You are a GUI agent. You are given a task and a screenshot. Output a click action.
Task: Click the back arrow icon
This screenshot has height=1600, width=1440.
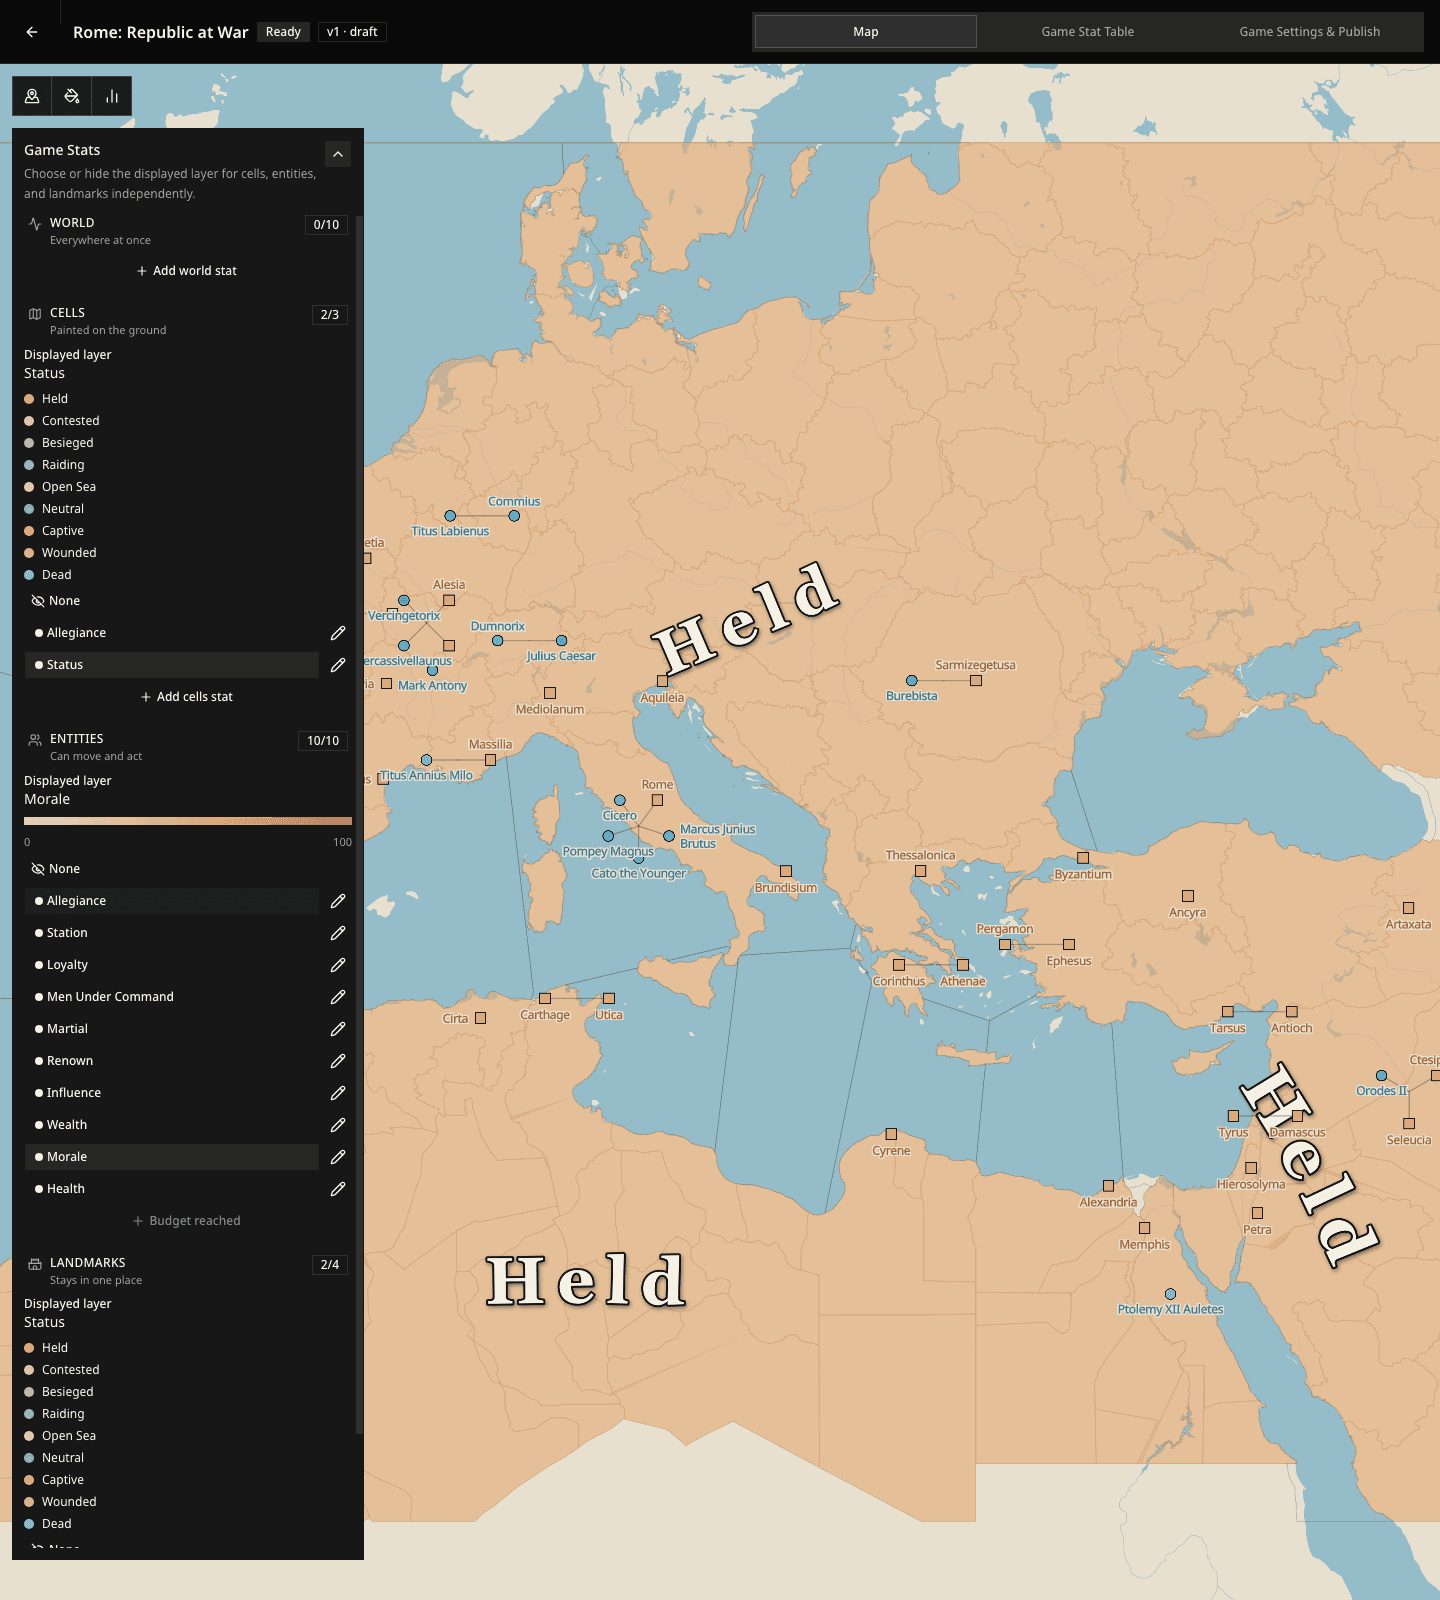[x=32, y=32]
